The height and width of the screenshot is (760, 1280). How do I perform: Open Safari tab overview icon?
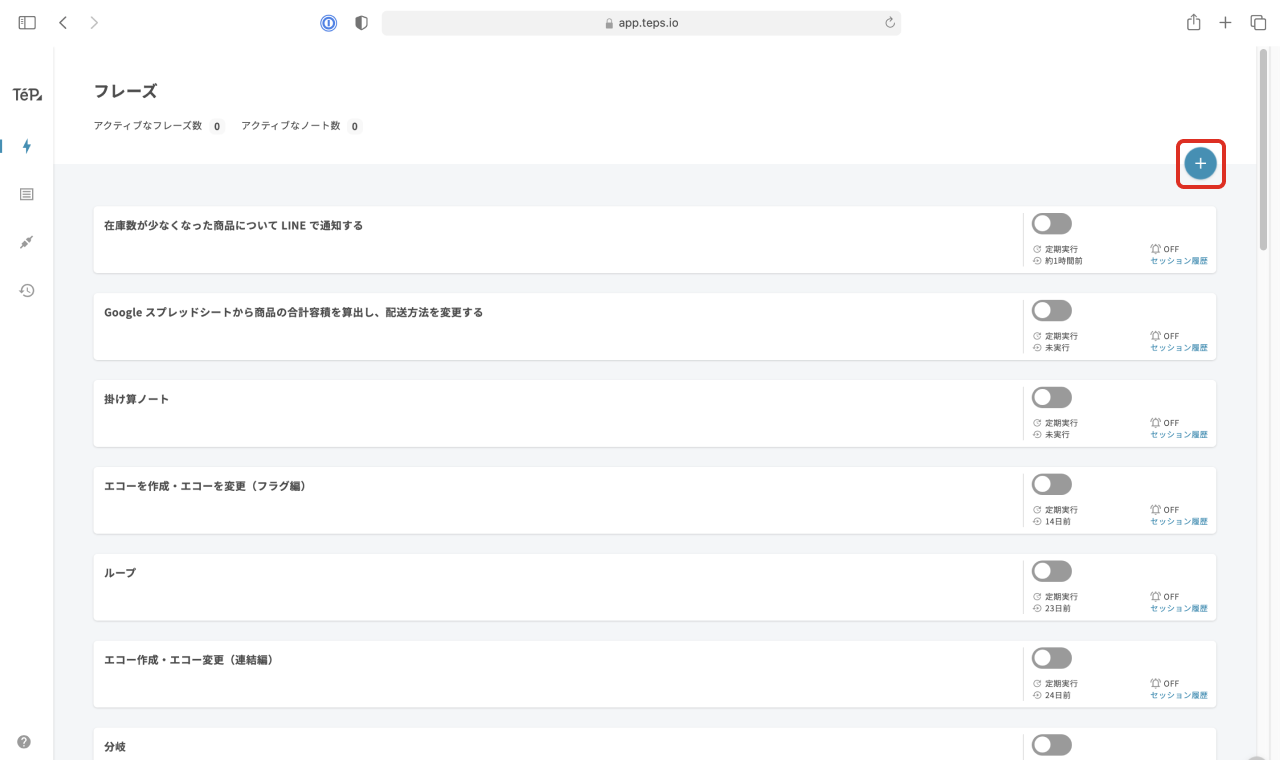(x=1258, y=22)
